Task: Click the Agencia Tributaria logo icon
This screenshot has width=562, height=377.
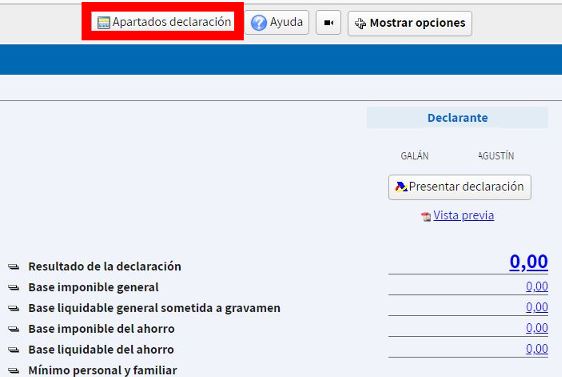Action: pyautogui.click(x=401, y=187)
